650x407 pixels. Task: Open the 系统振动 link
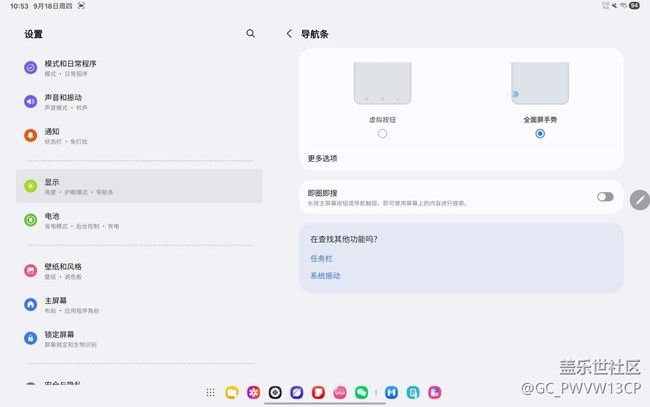(325, 276)
